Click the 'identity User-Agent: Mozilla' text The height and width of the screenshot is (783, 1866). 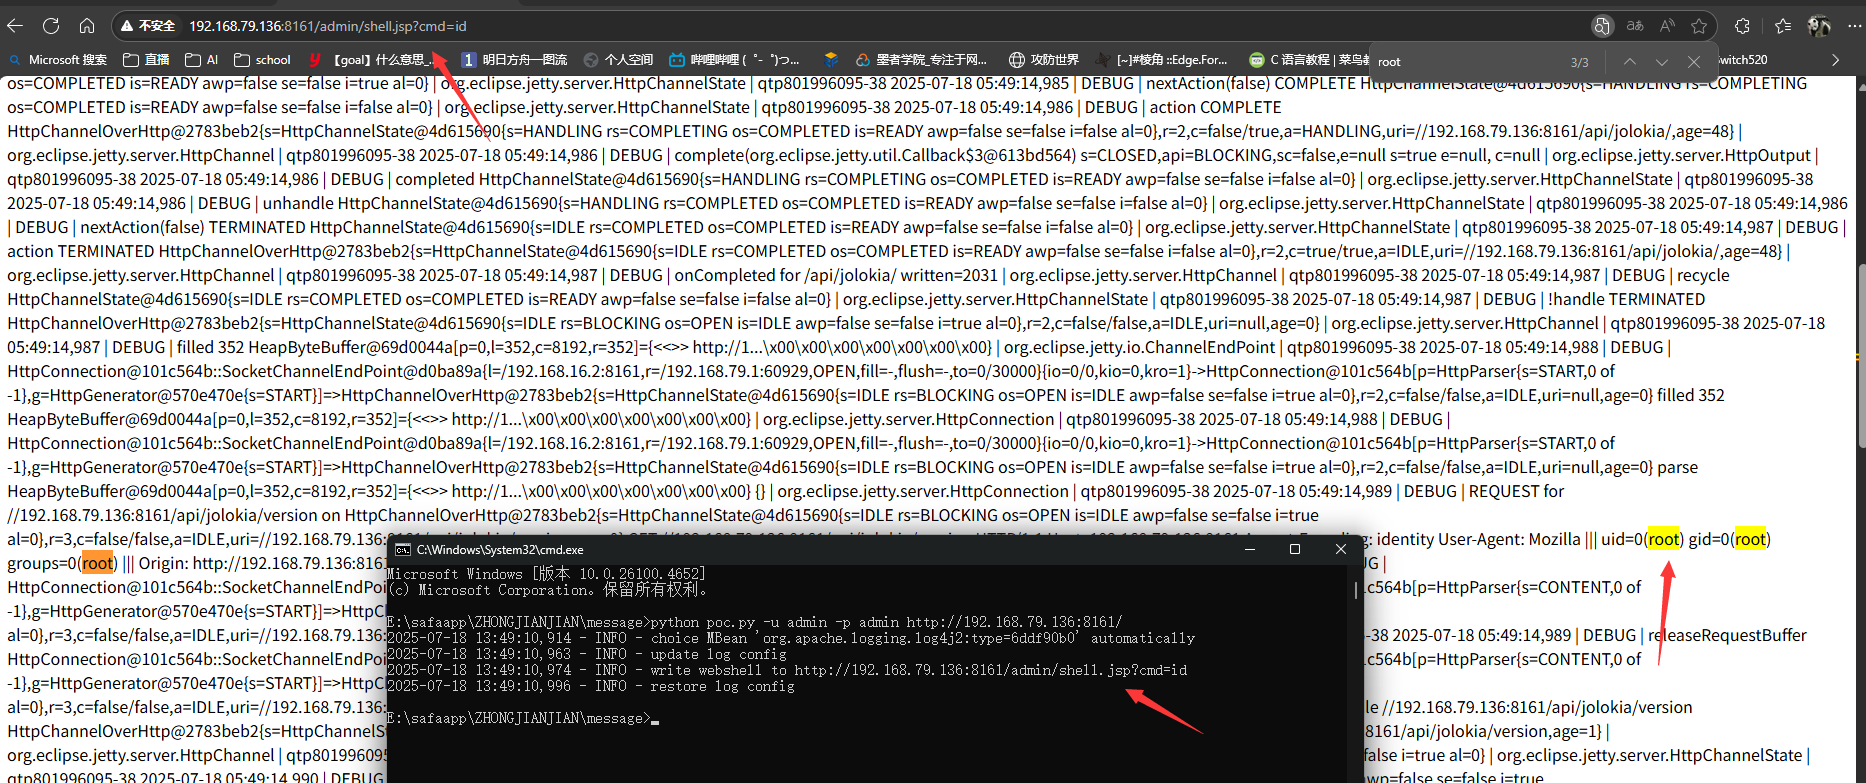coord(1479,539)
